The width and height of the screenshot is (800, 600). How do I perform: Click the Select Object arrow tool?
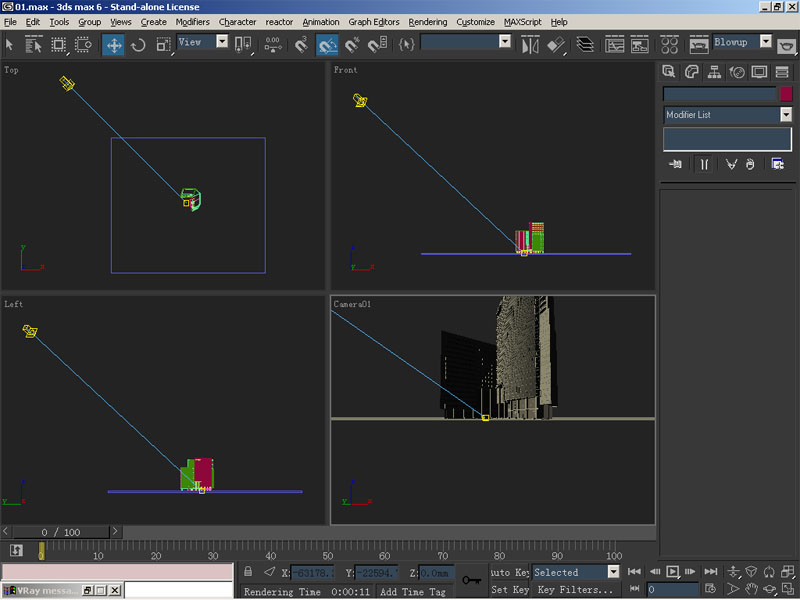(x=10, y=45)
